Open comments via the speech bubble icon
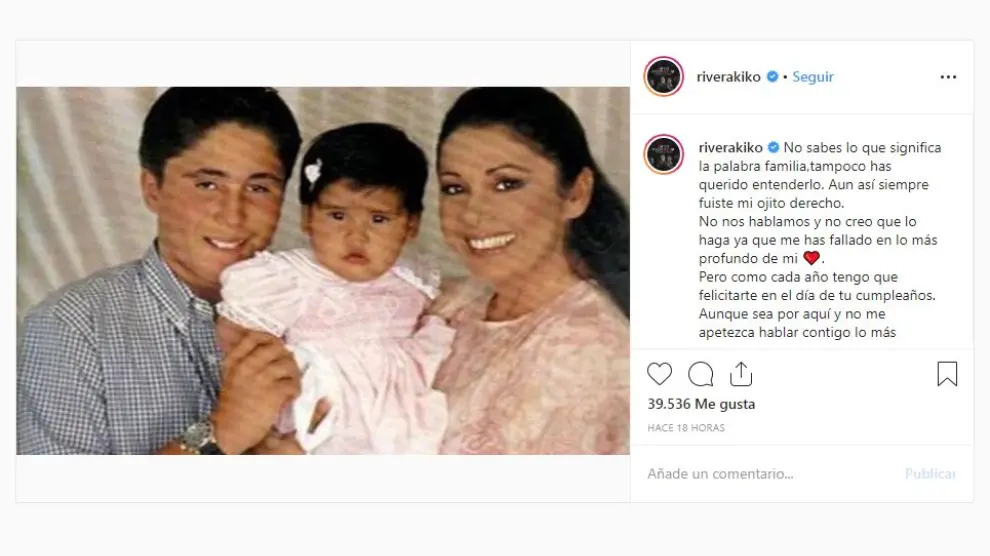The image size is (990, 556). (x=700, y=374)
